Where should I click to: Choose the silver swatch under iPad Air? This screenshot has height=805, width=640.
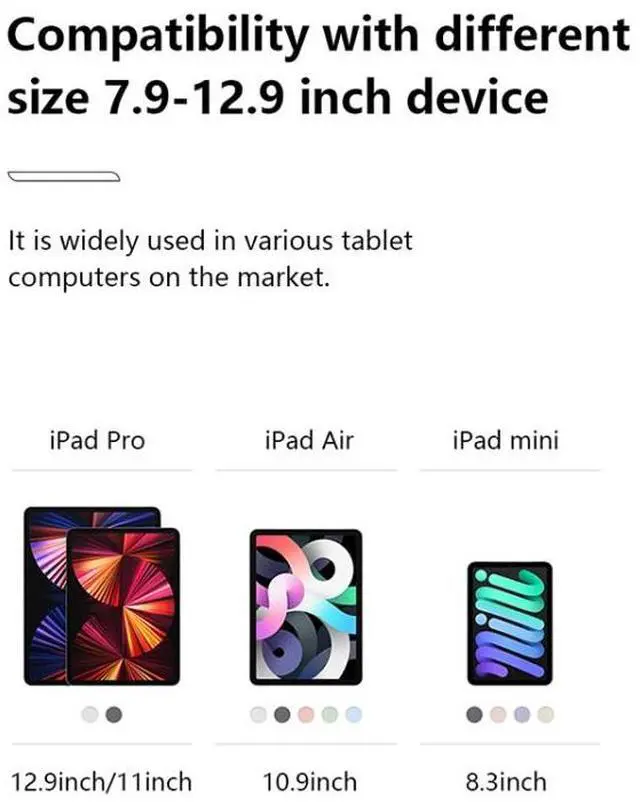258,714
